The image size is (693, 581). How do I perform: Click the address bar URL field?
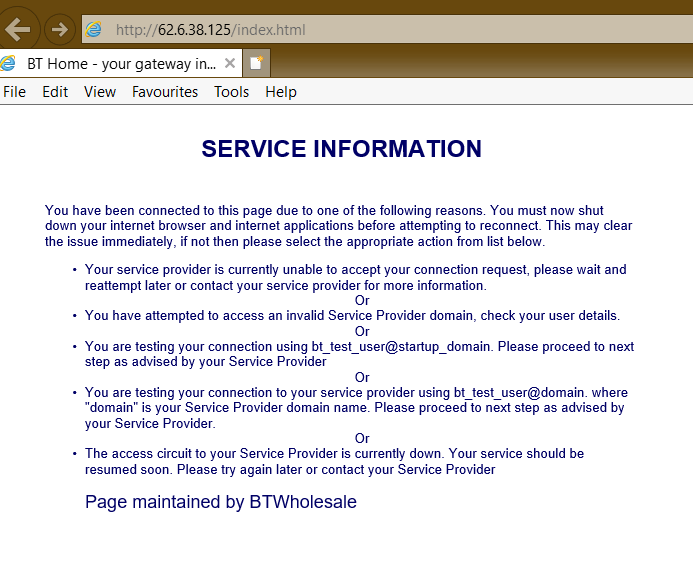389,30
